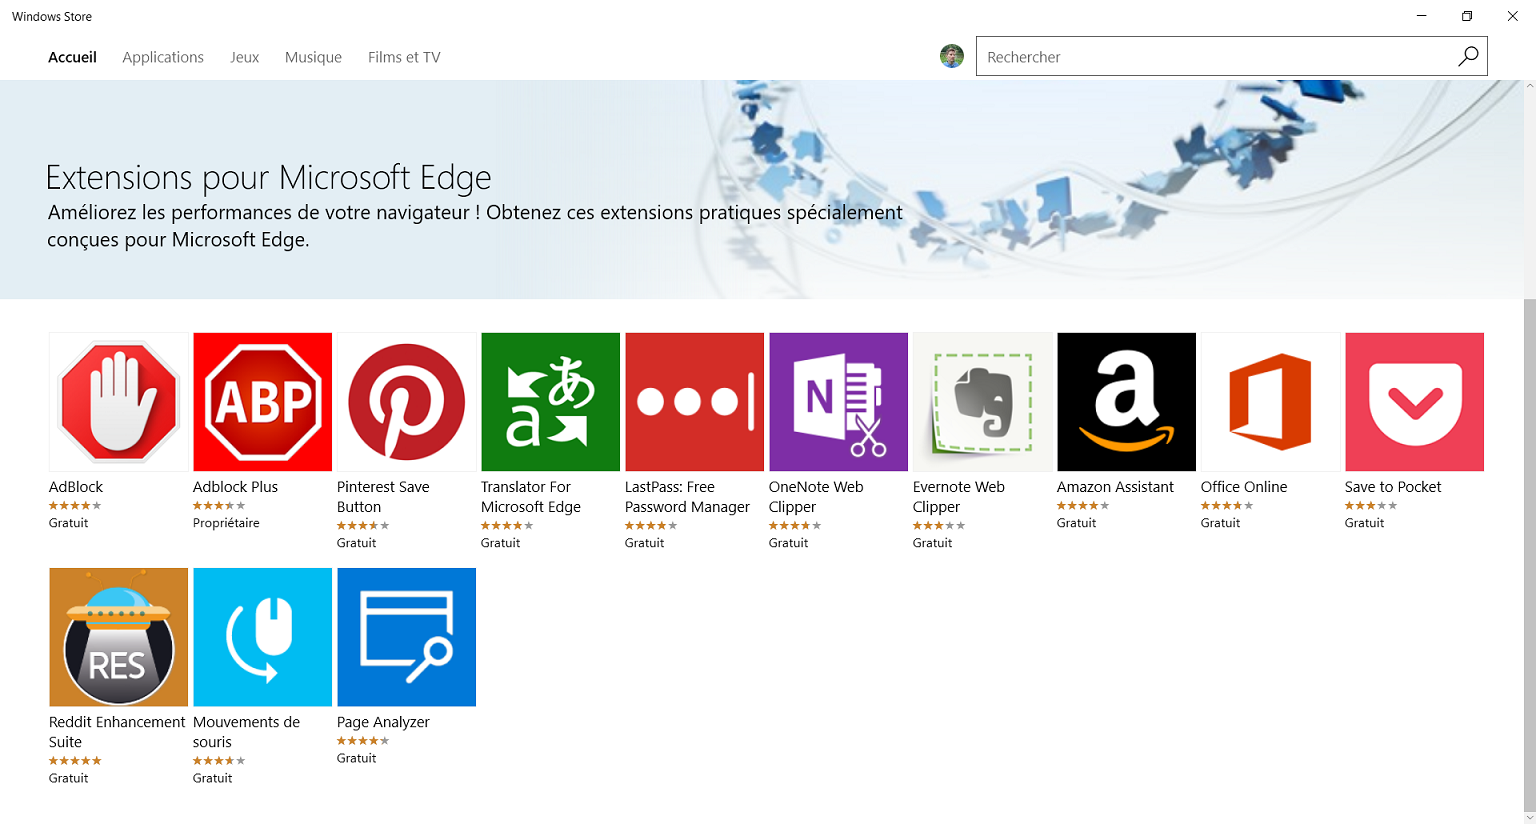The image size is (1536, 824).
Task: Go to the Musique tab
Action: click(x=313, y=57)
